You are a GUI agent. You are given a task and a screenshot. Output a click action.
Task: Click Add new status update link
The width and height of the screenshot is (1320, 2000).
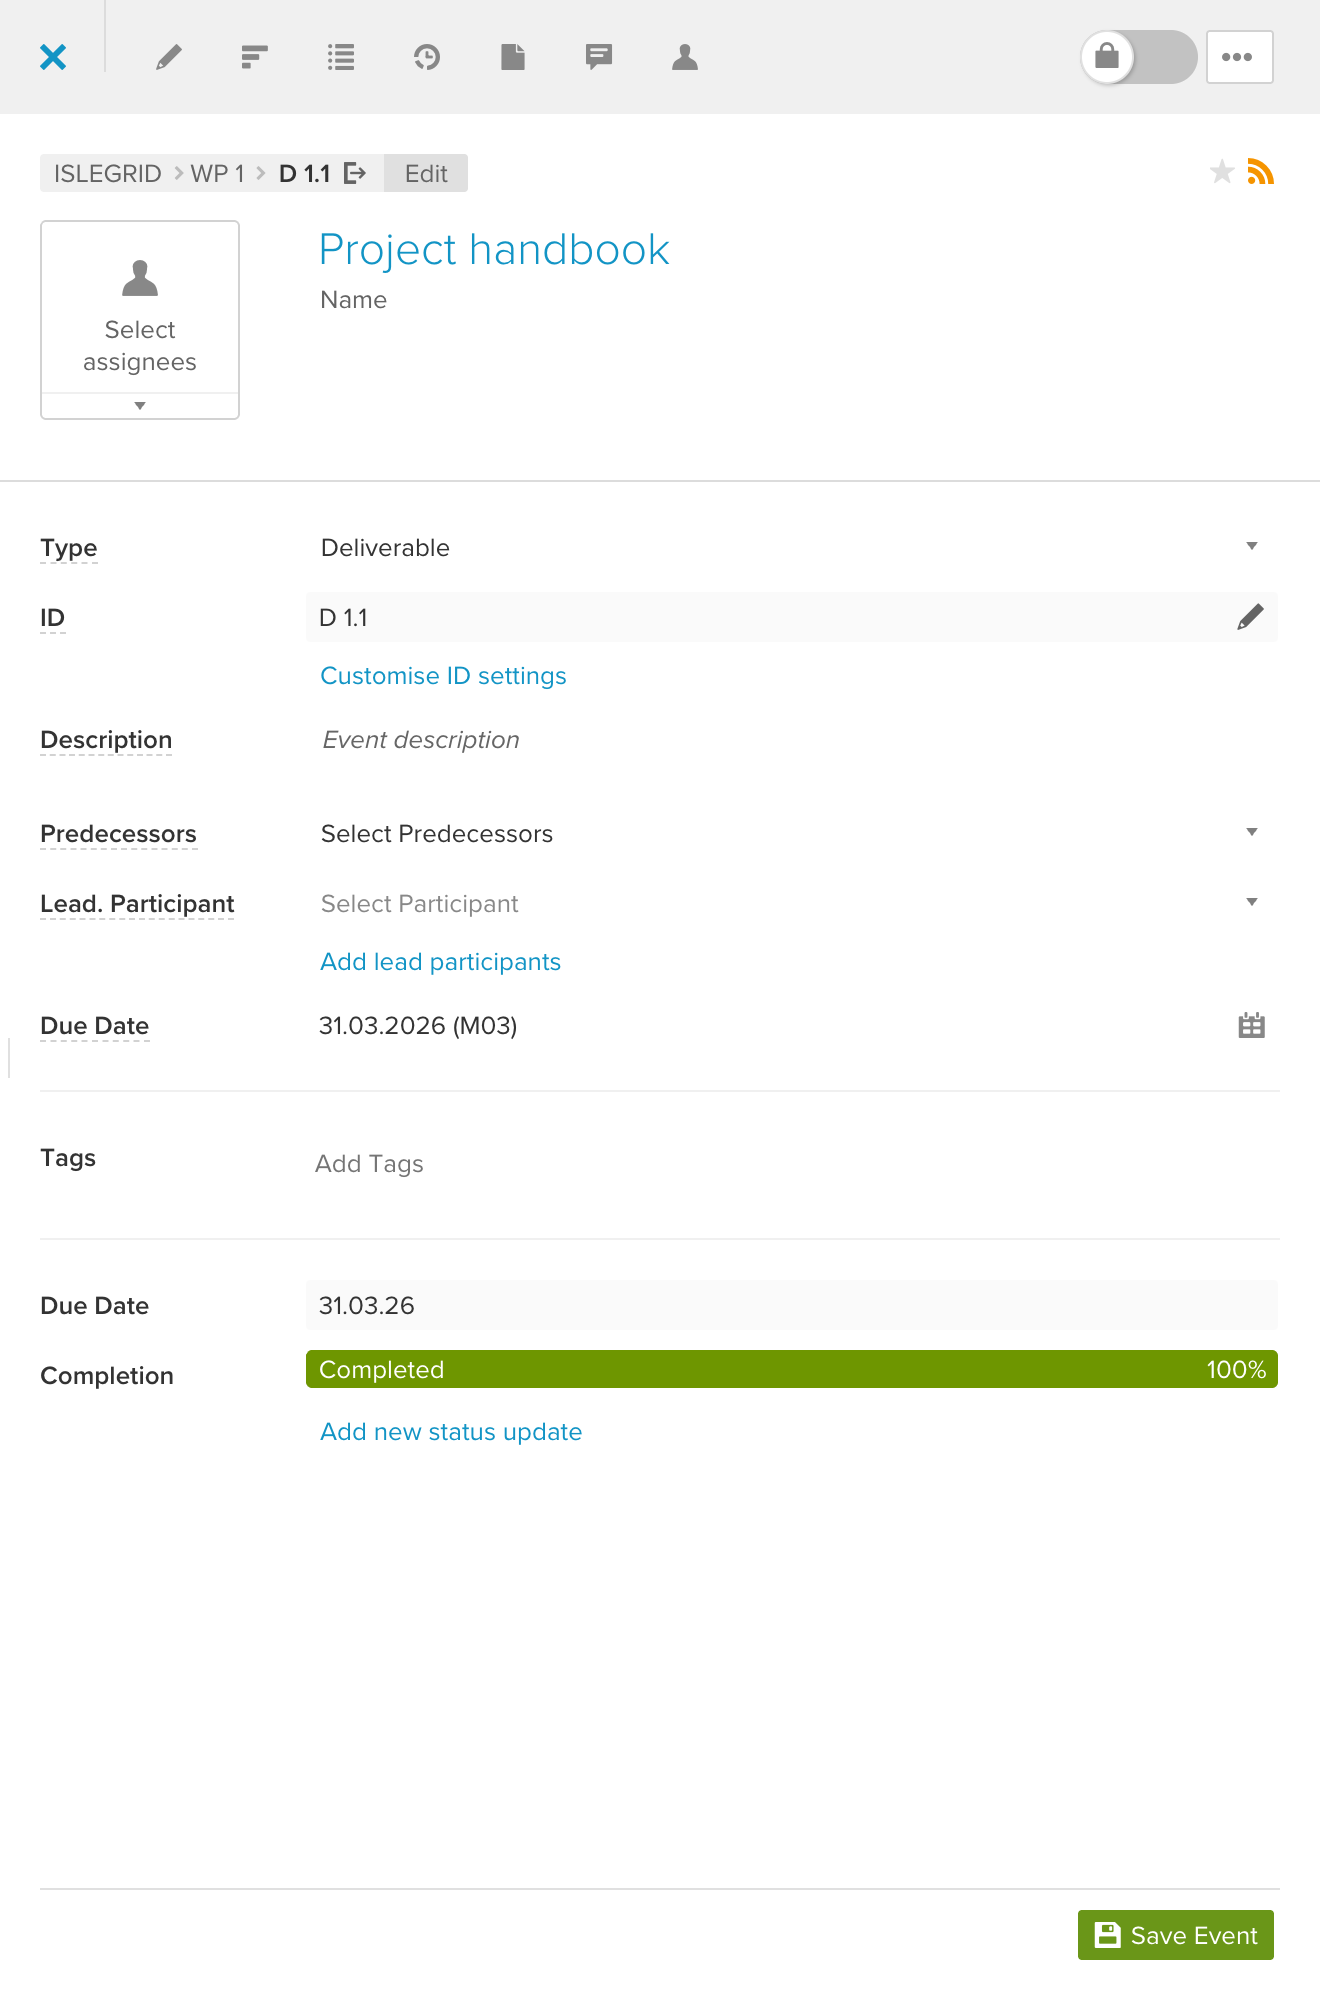coord(451,1432)
